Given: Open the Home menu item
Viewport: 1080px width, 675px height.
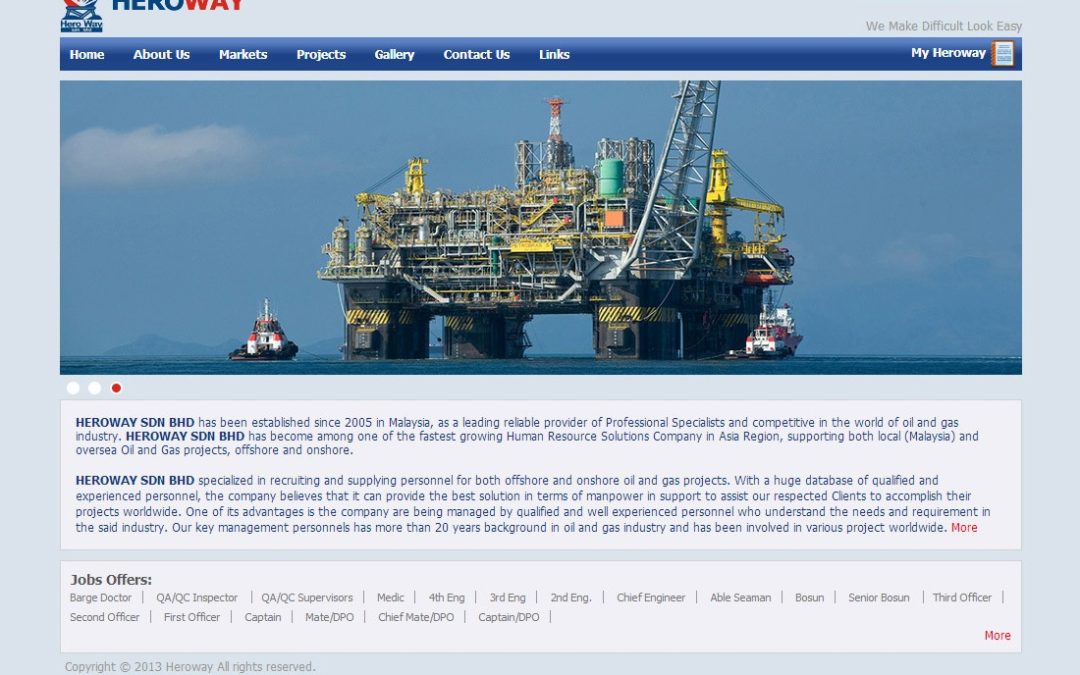Looking at the screenshot, I should (87, 54).
